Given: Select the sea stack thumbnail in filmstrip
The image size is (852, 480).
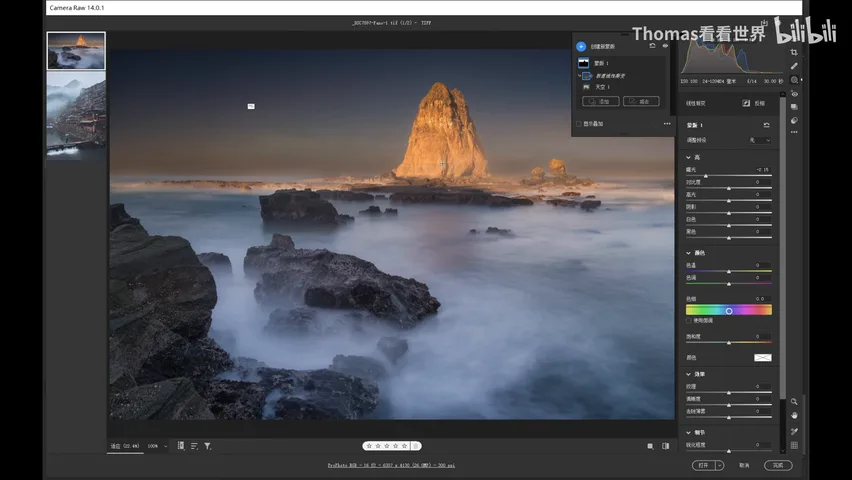Looking at the screenshot, I should (76, 51).
